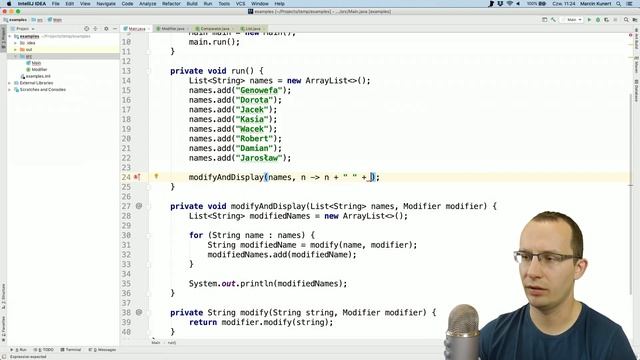Hide the Project panel with the minus icon
The image size is (640, 360).
coord(115,29)
